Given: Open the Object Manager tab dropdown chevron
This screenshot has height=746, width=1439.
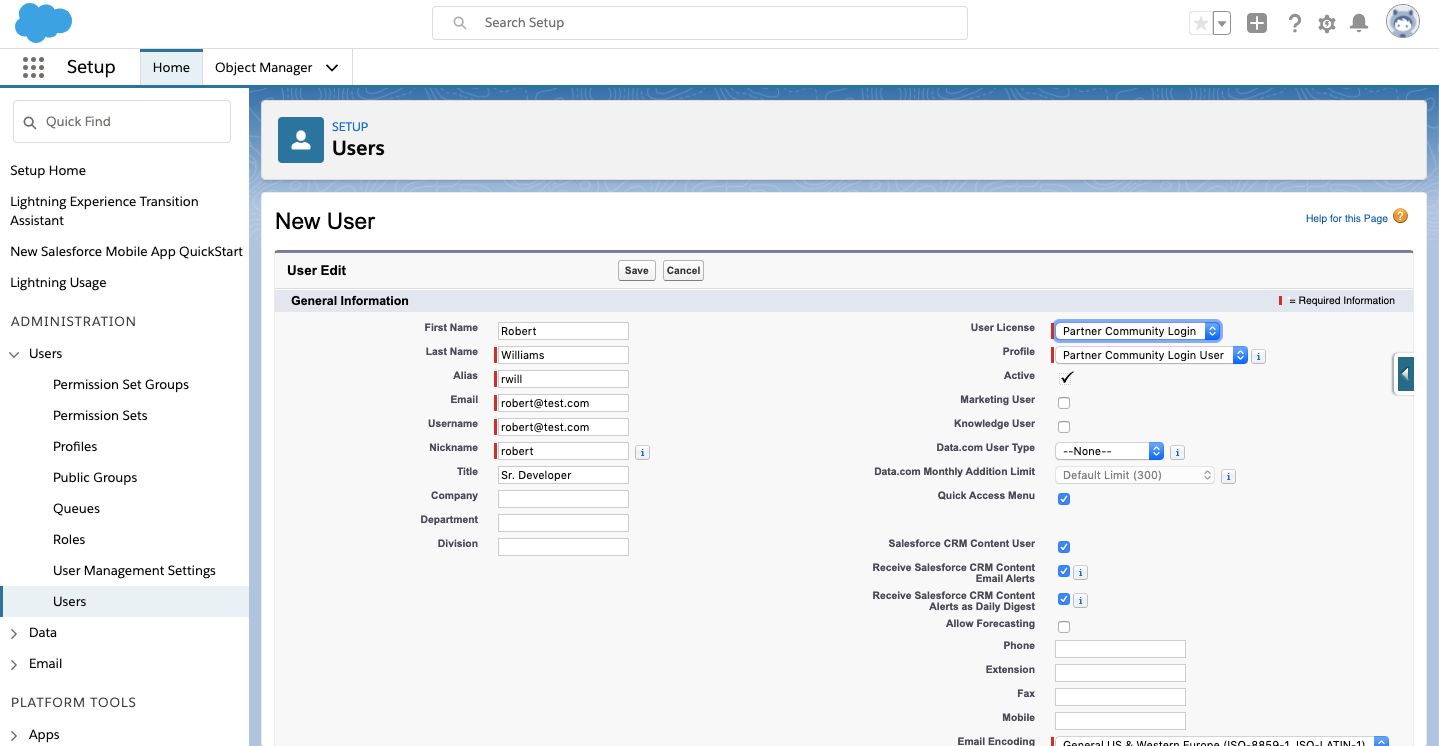Looking at the screenshot, I should click(332, 68).
